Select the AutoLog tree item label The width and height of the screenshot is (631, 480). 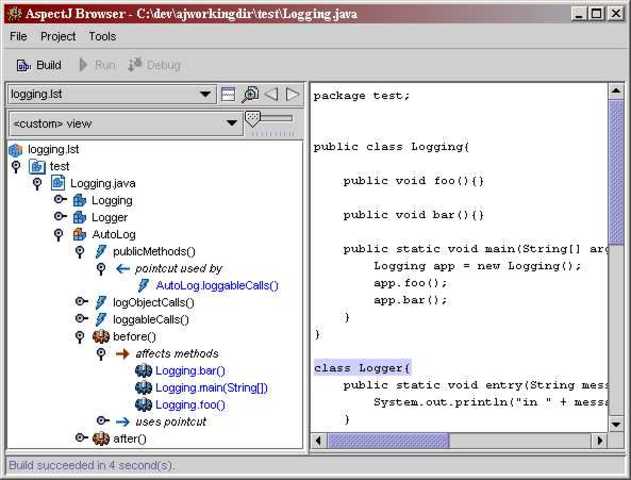pyautogui.click(x=113, y=234)
